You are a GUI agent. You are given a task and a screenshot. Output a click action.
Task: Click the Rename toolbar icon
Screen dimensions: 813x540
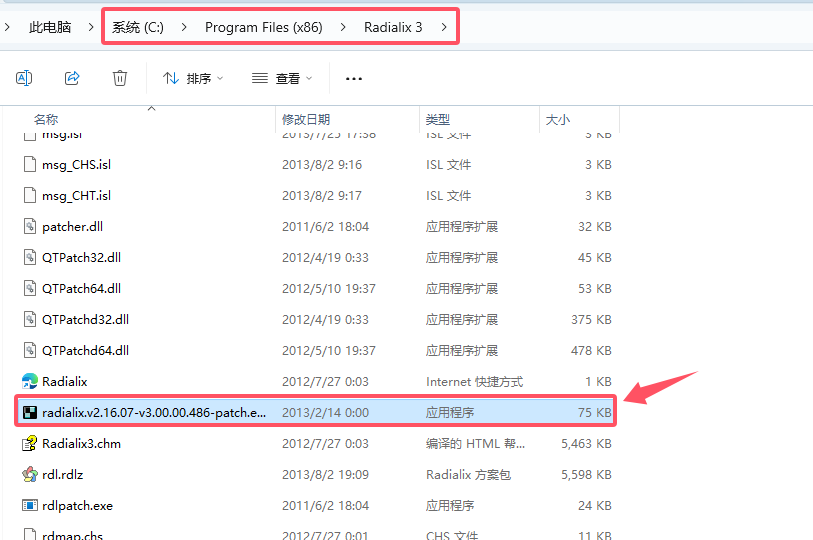[24, 78]
